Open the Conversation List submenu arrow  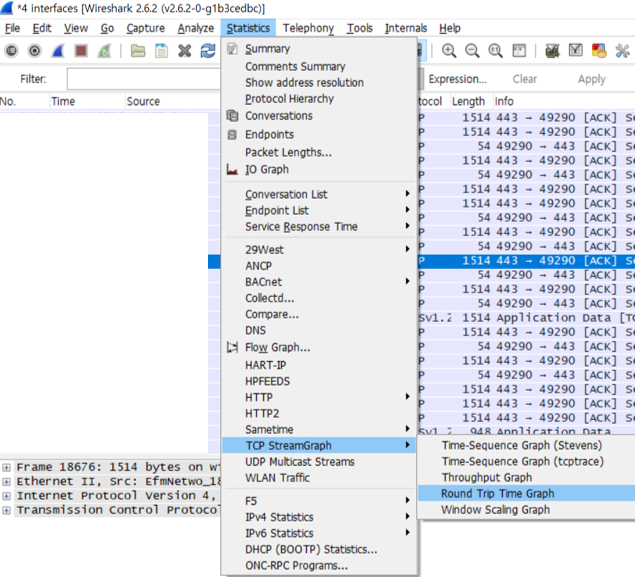408,194
